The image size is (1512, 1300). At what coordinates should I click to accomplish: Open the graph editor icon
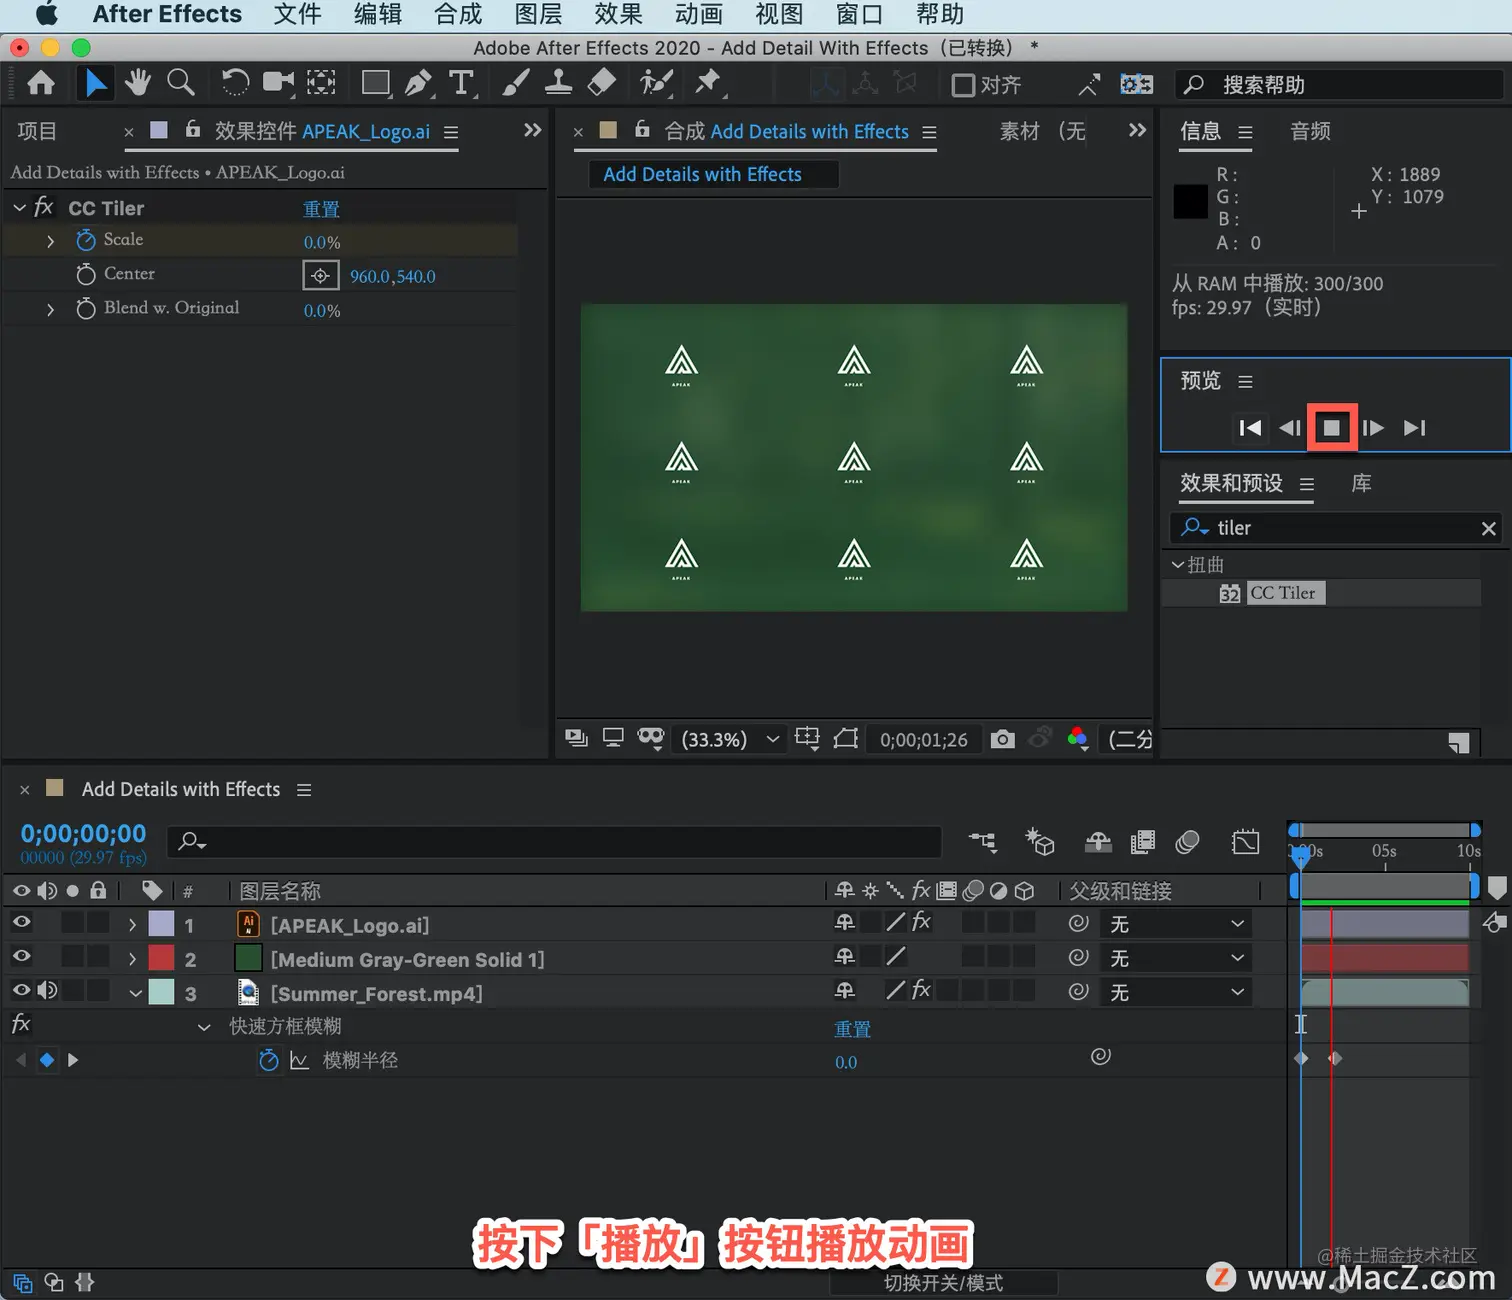click(1245, 842)
